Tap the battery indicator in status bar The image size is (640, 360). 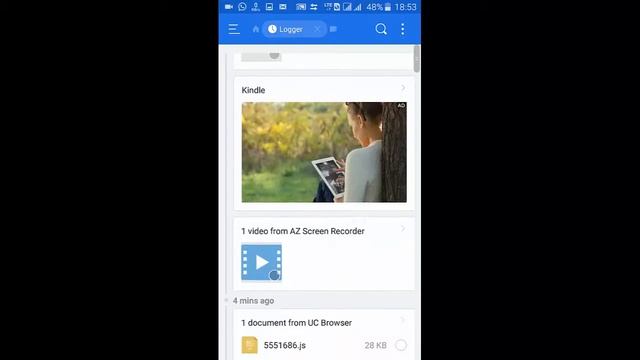[388, 7]
